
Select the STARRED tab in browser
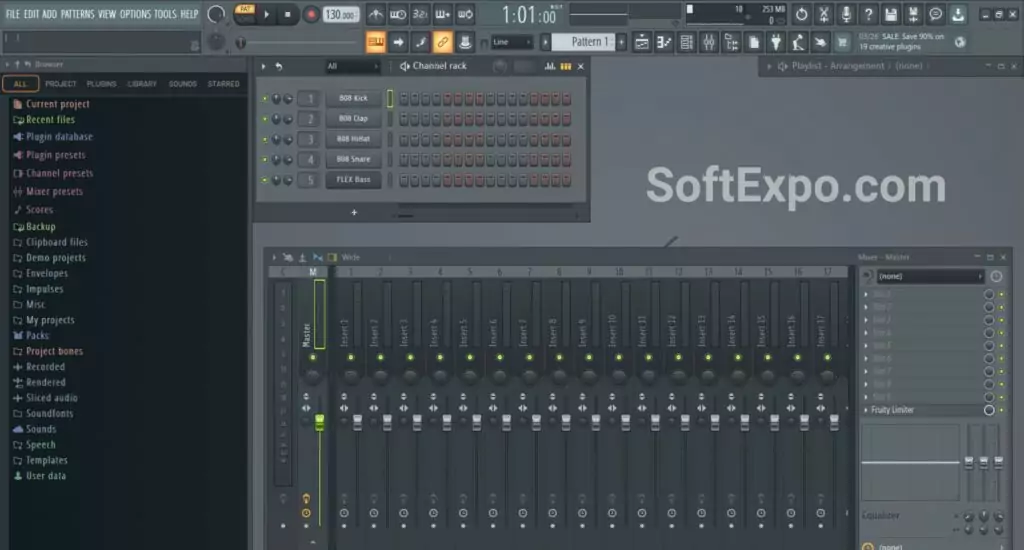click(223, 84)
